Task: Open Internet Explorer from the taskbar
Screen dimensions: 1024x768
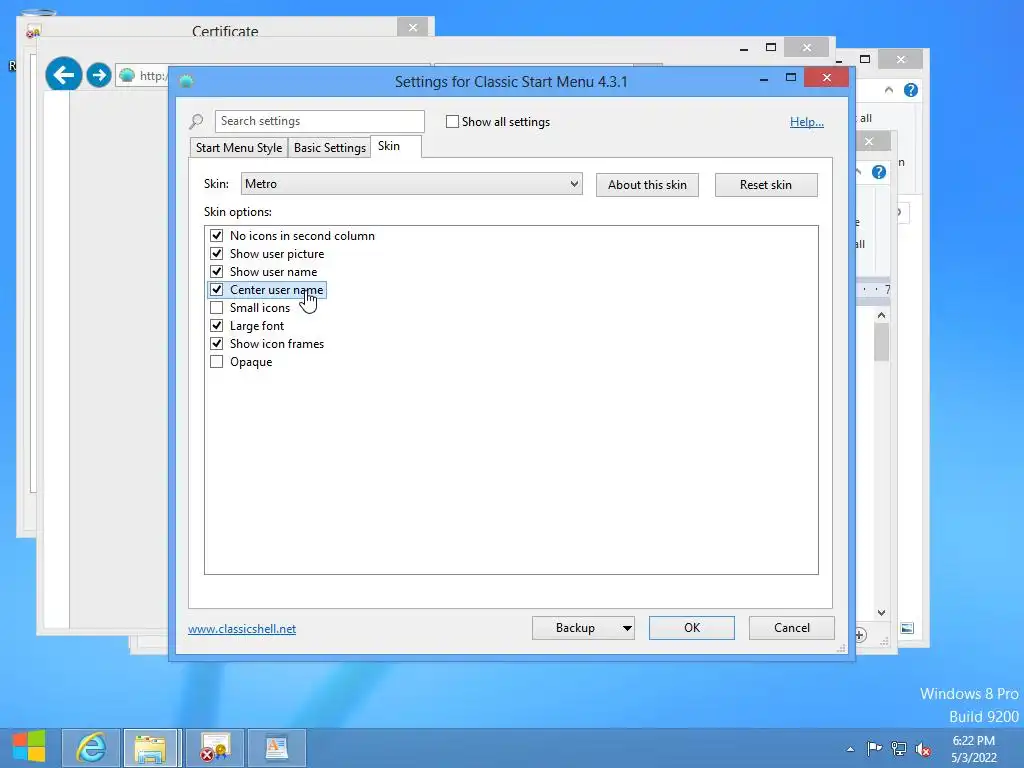Action: tap(91, 747)
